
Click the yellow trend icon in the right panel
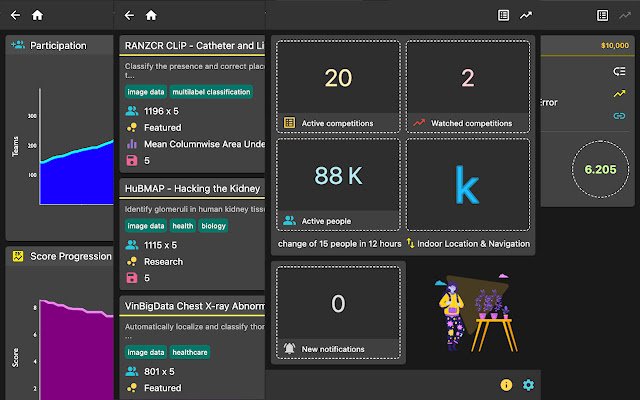(x=619, y=93)
